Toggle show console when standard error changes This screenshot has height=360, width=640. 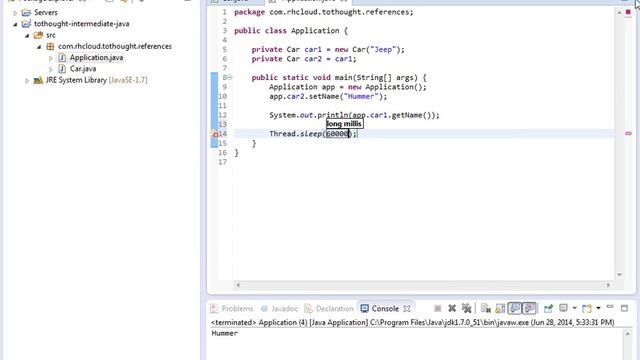click(x=529, y=309)
